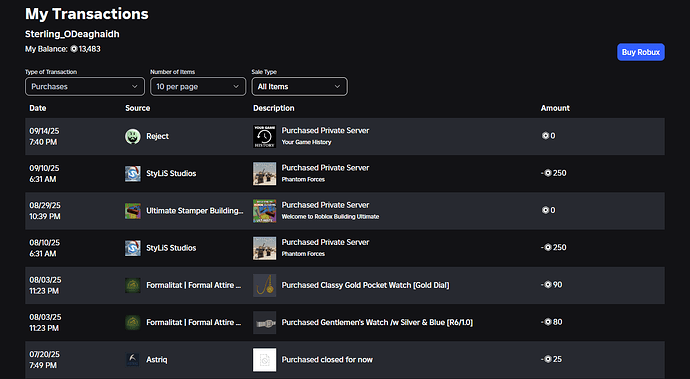Open the Type of Transaction Purchases dropdown
690x379 pixels.
85,86
